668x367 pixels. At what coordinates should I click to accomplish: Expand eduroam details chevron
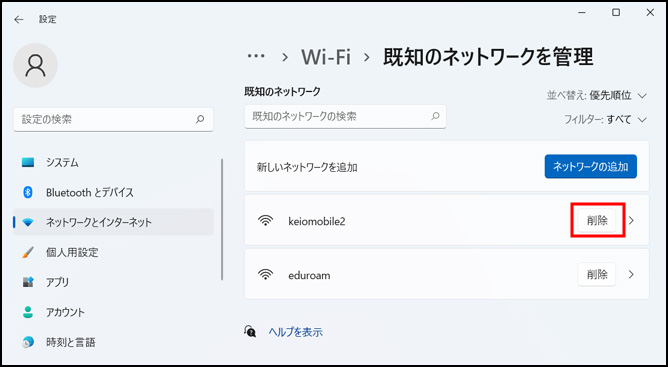point(631,275)
